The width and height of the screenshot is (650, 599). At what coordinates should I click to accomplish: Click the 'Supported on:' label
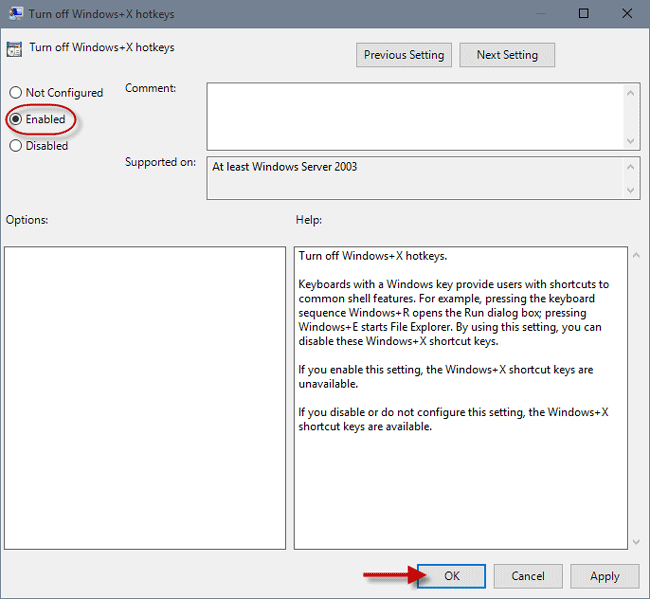[160, 162]
